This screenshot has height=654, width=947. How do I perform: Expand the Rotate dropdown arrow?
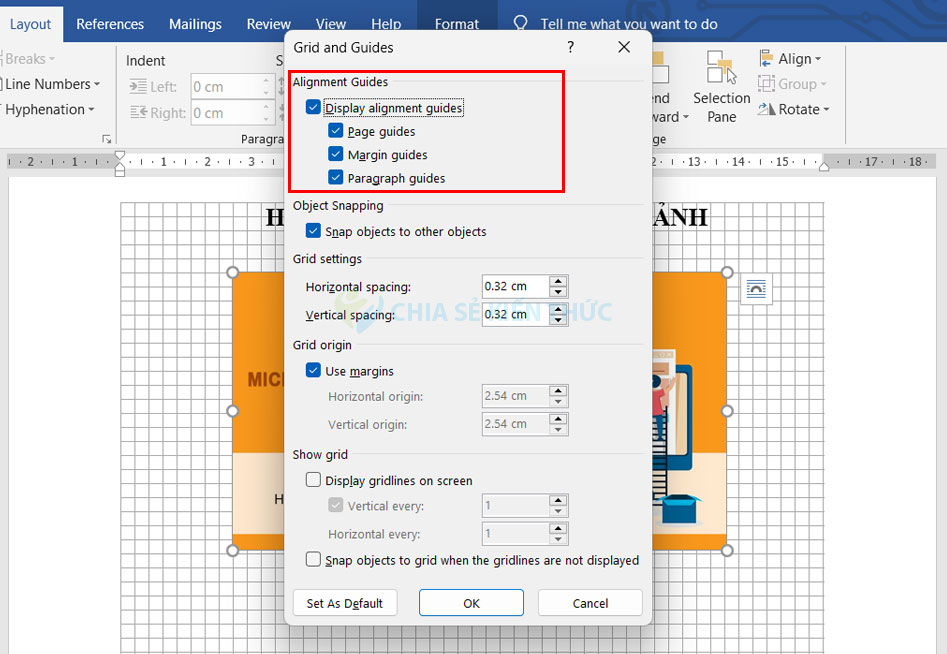(x=827, y=110)
